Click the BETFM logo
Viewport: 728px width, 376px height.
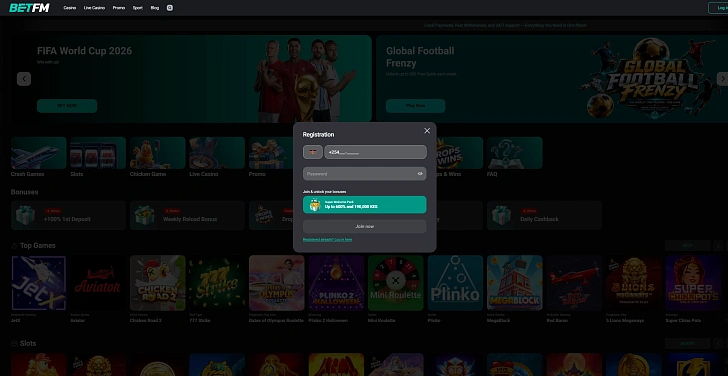click(x=29, y=8)
